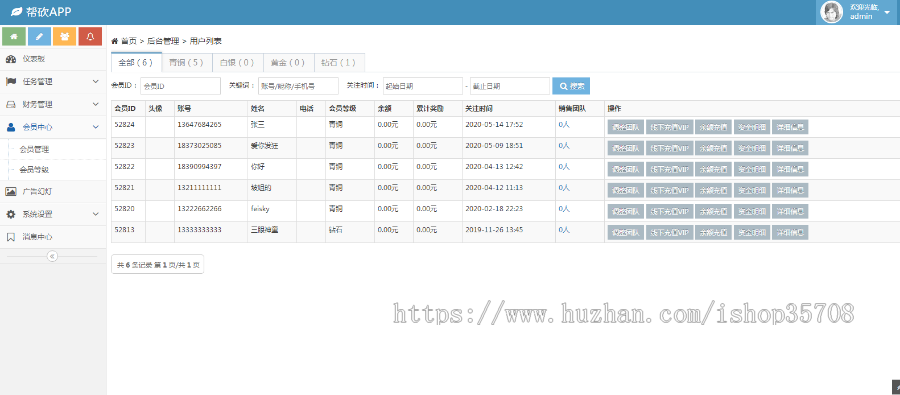Click the home icon in breadcrumb
900x395 pixels.
(114, 41)
